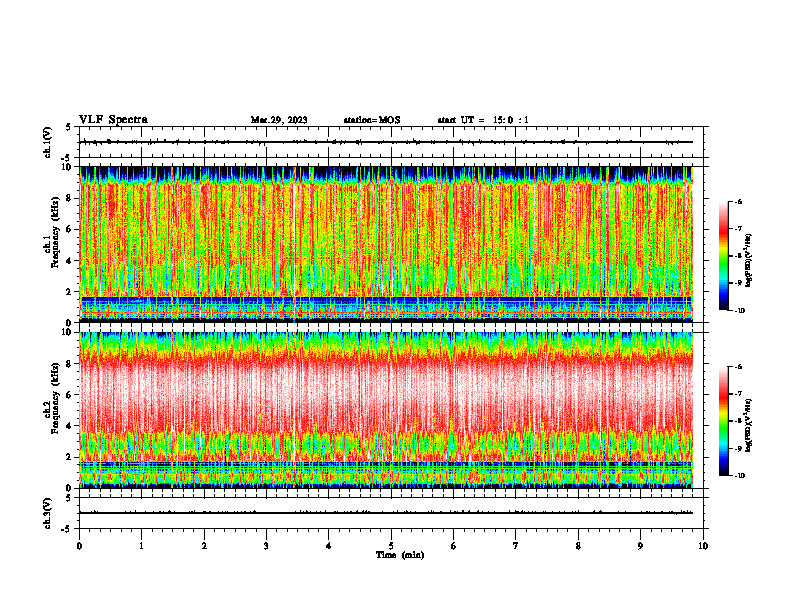Click time axis tick label "3"

[x=266, y=546]
